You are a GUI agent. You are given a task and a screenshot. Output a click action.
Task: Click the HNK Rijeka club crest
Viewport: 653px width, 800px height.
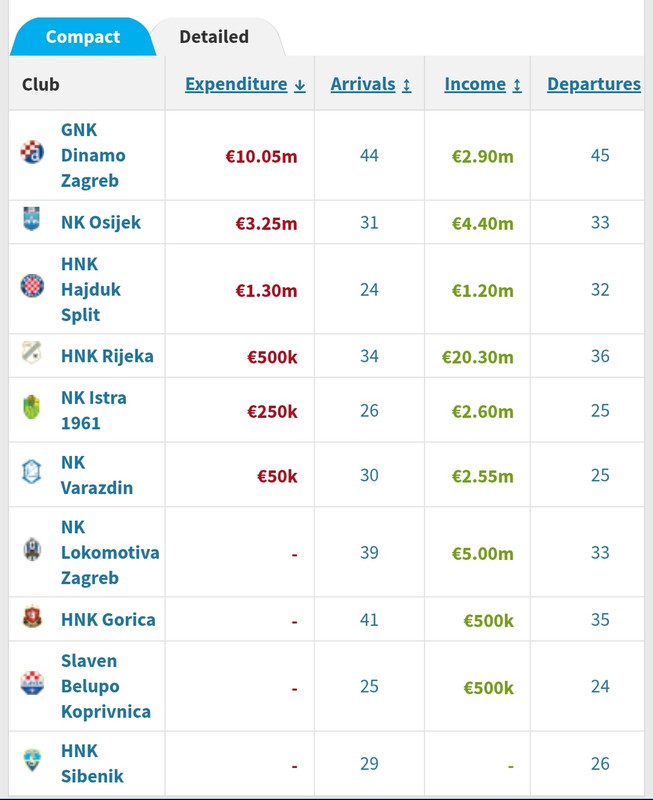(x=32, y=353)
